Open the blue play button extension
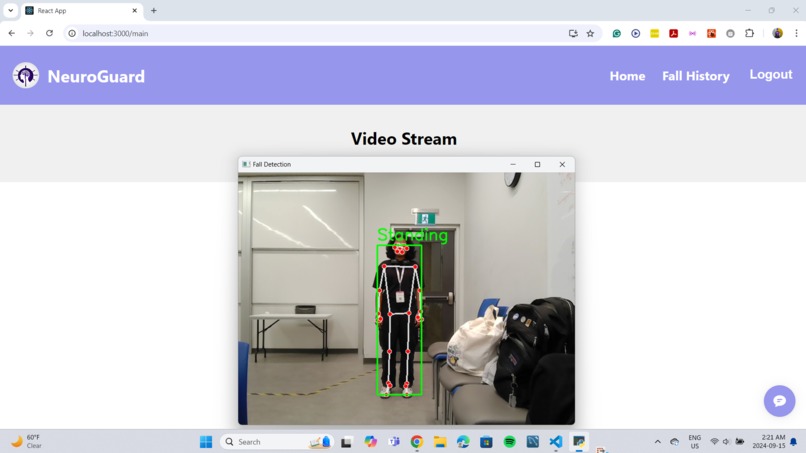The image size is (806, 453). 635,33
